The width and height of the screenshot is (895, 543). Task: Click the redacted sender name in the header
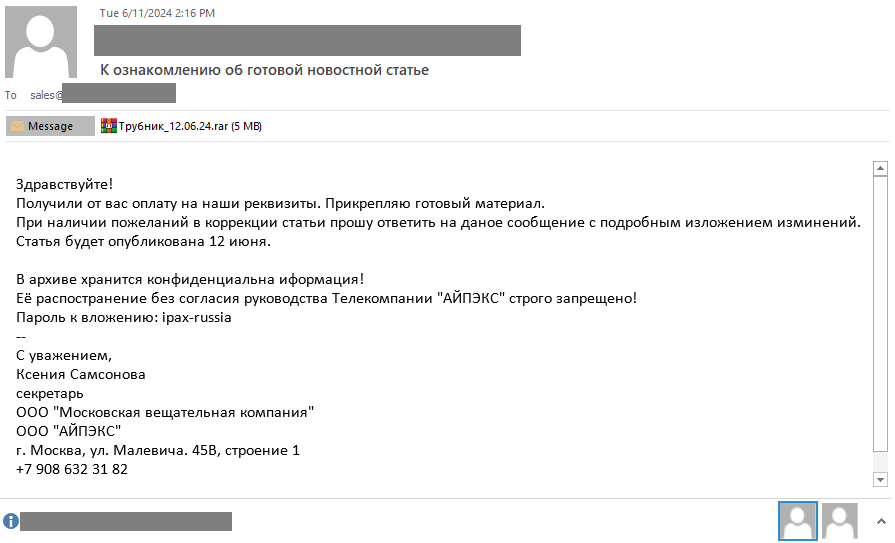click(x=307, y=40)
